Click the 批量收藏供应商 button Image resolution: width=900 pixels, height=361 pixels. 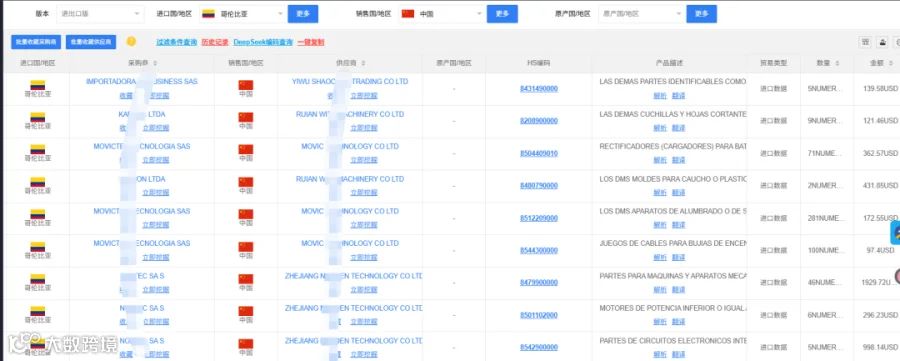(91, 42)
